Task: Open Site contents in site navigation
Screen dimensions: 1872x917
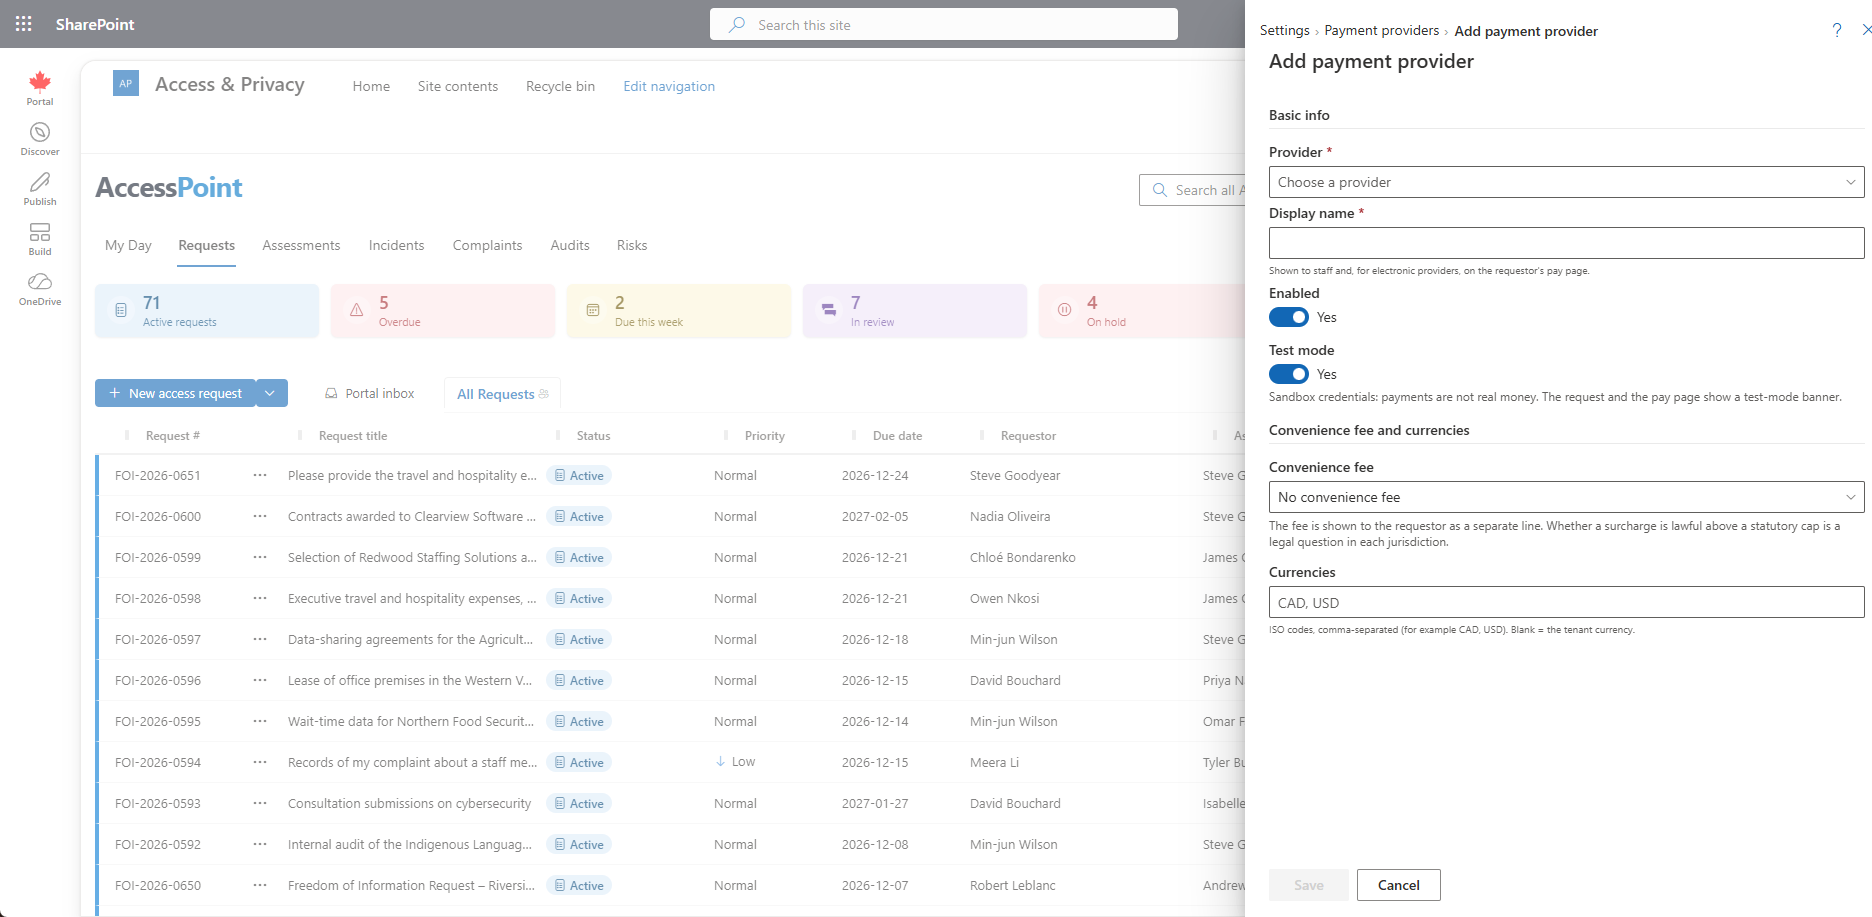Action: tap(458, 86)
